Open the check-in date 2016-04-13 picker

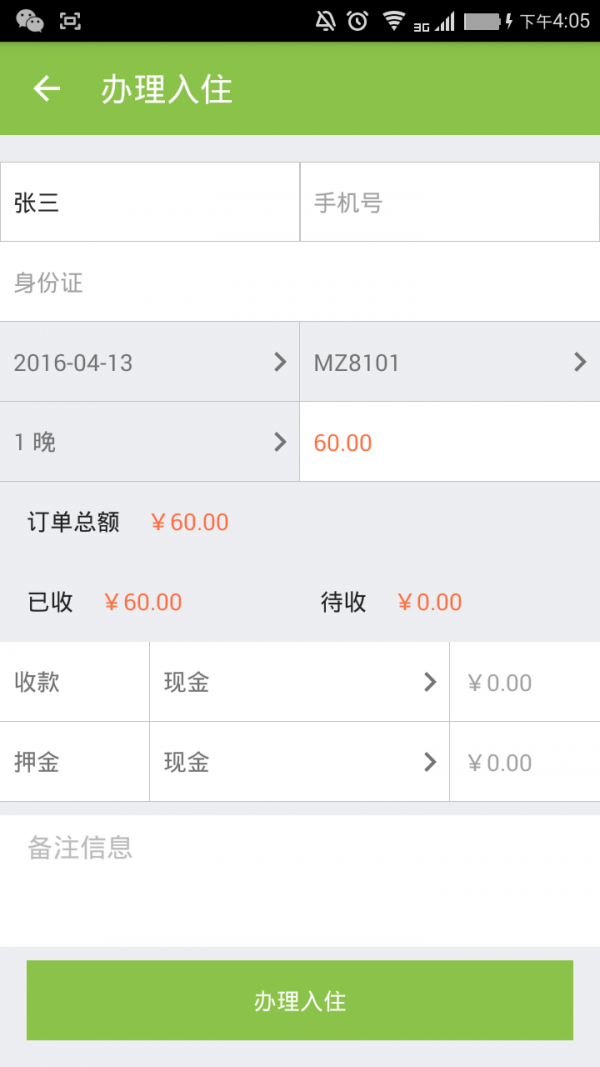150,362
